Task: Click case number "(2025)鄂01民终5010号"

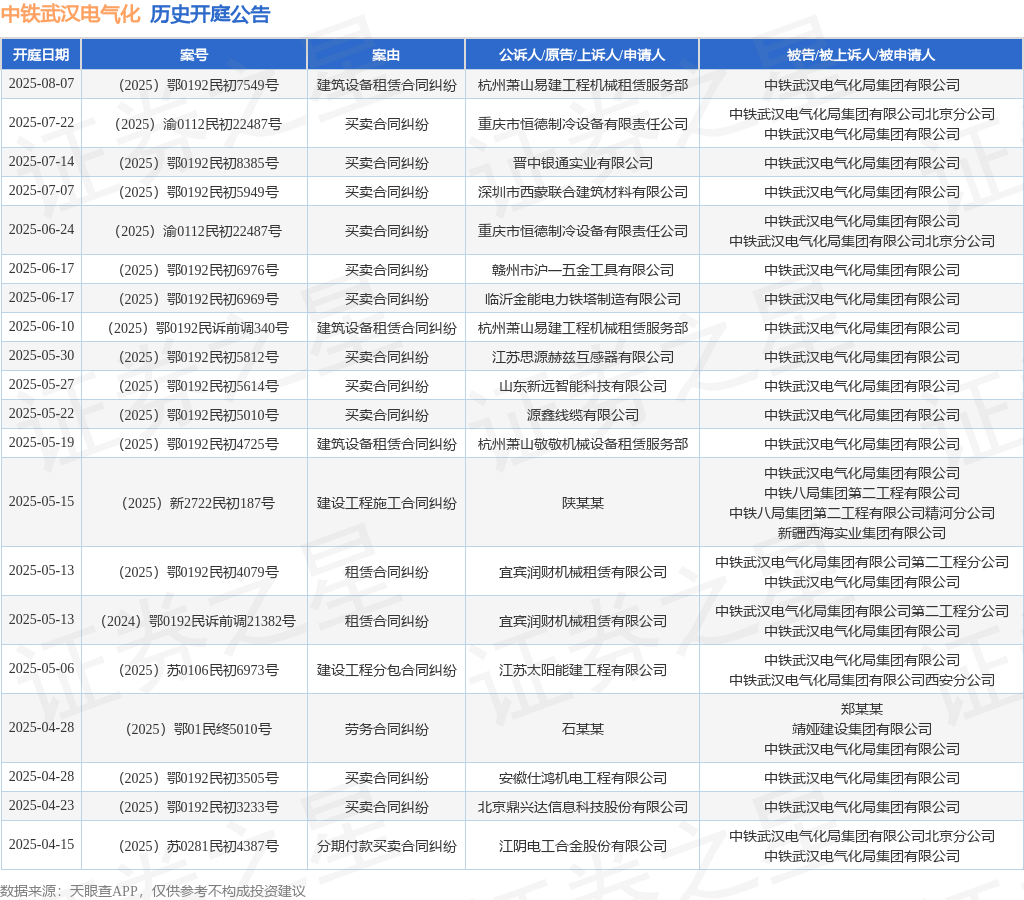Action: [199, 730]
